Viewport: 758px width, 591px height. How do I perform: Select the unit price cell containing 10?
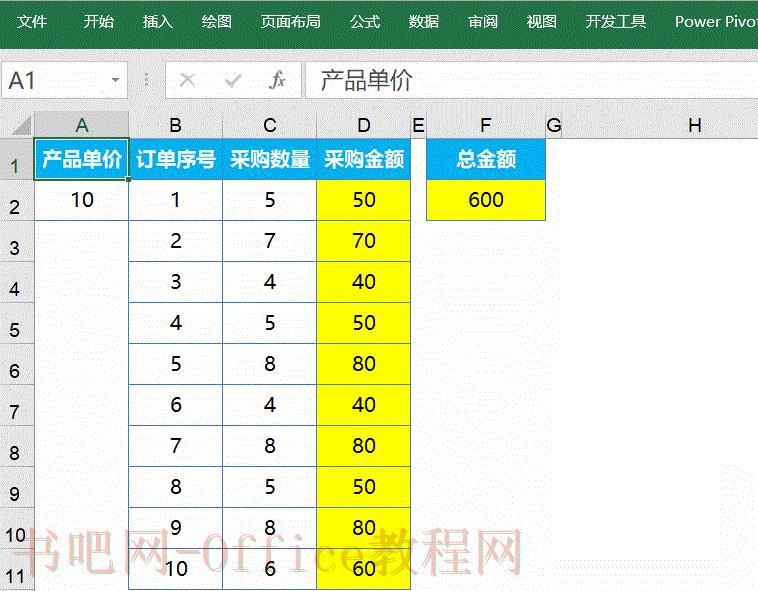[x=82, y=200]
